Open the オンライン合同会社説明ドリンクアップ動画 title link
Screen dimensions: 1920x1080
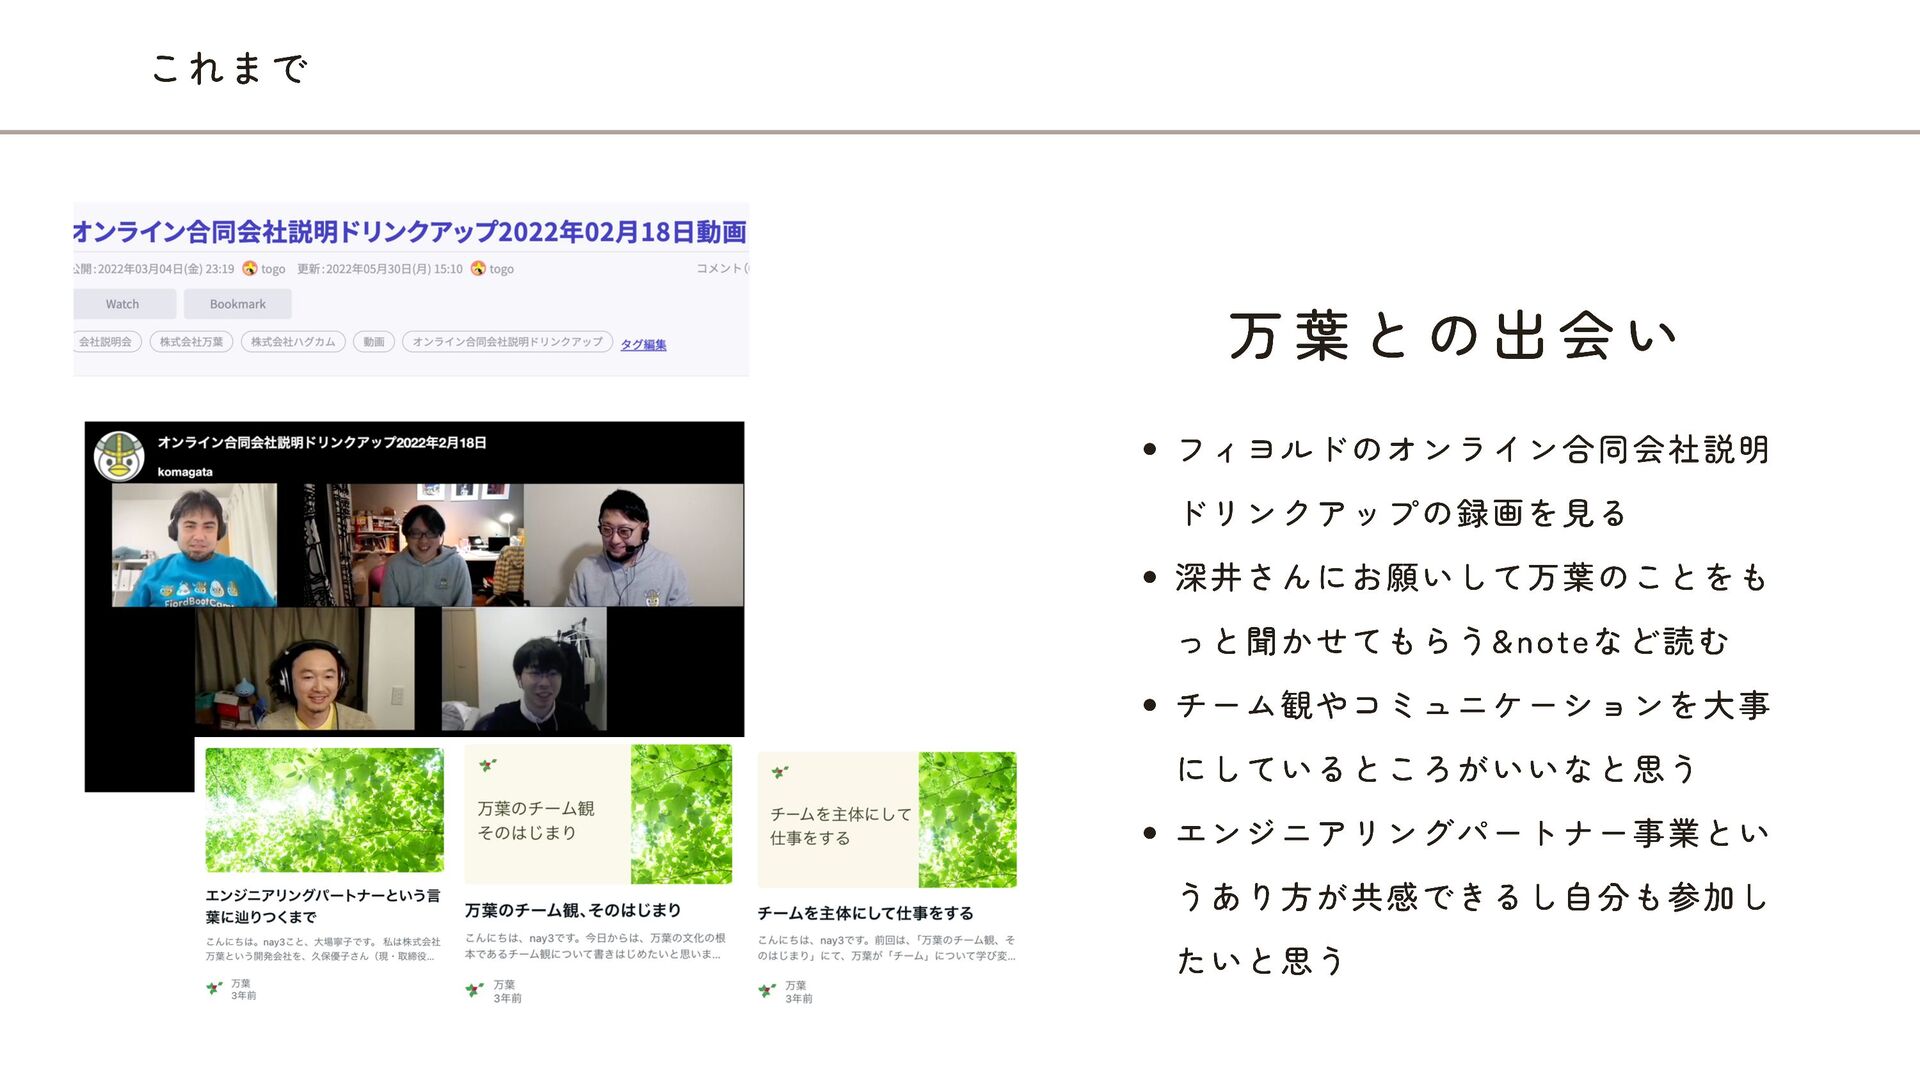[x=410, y=232]
